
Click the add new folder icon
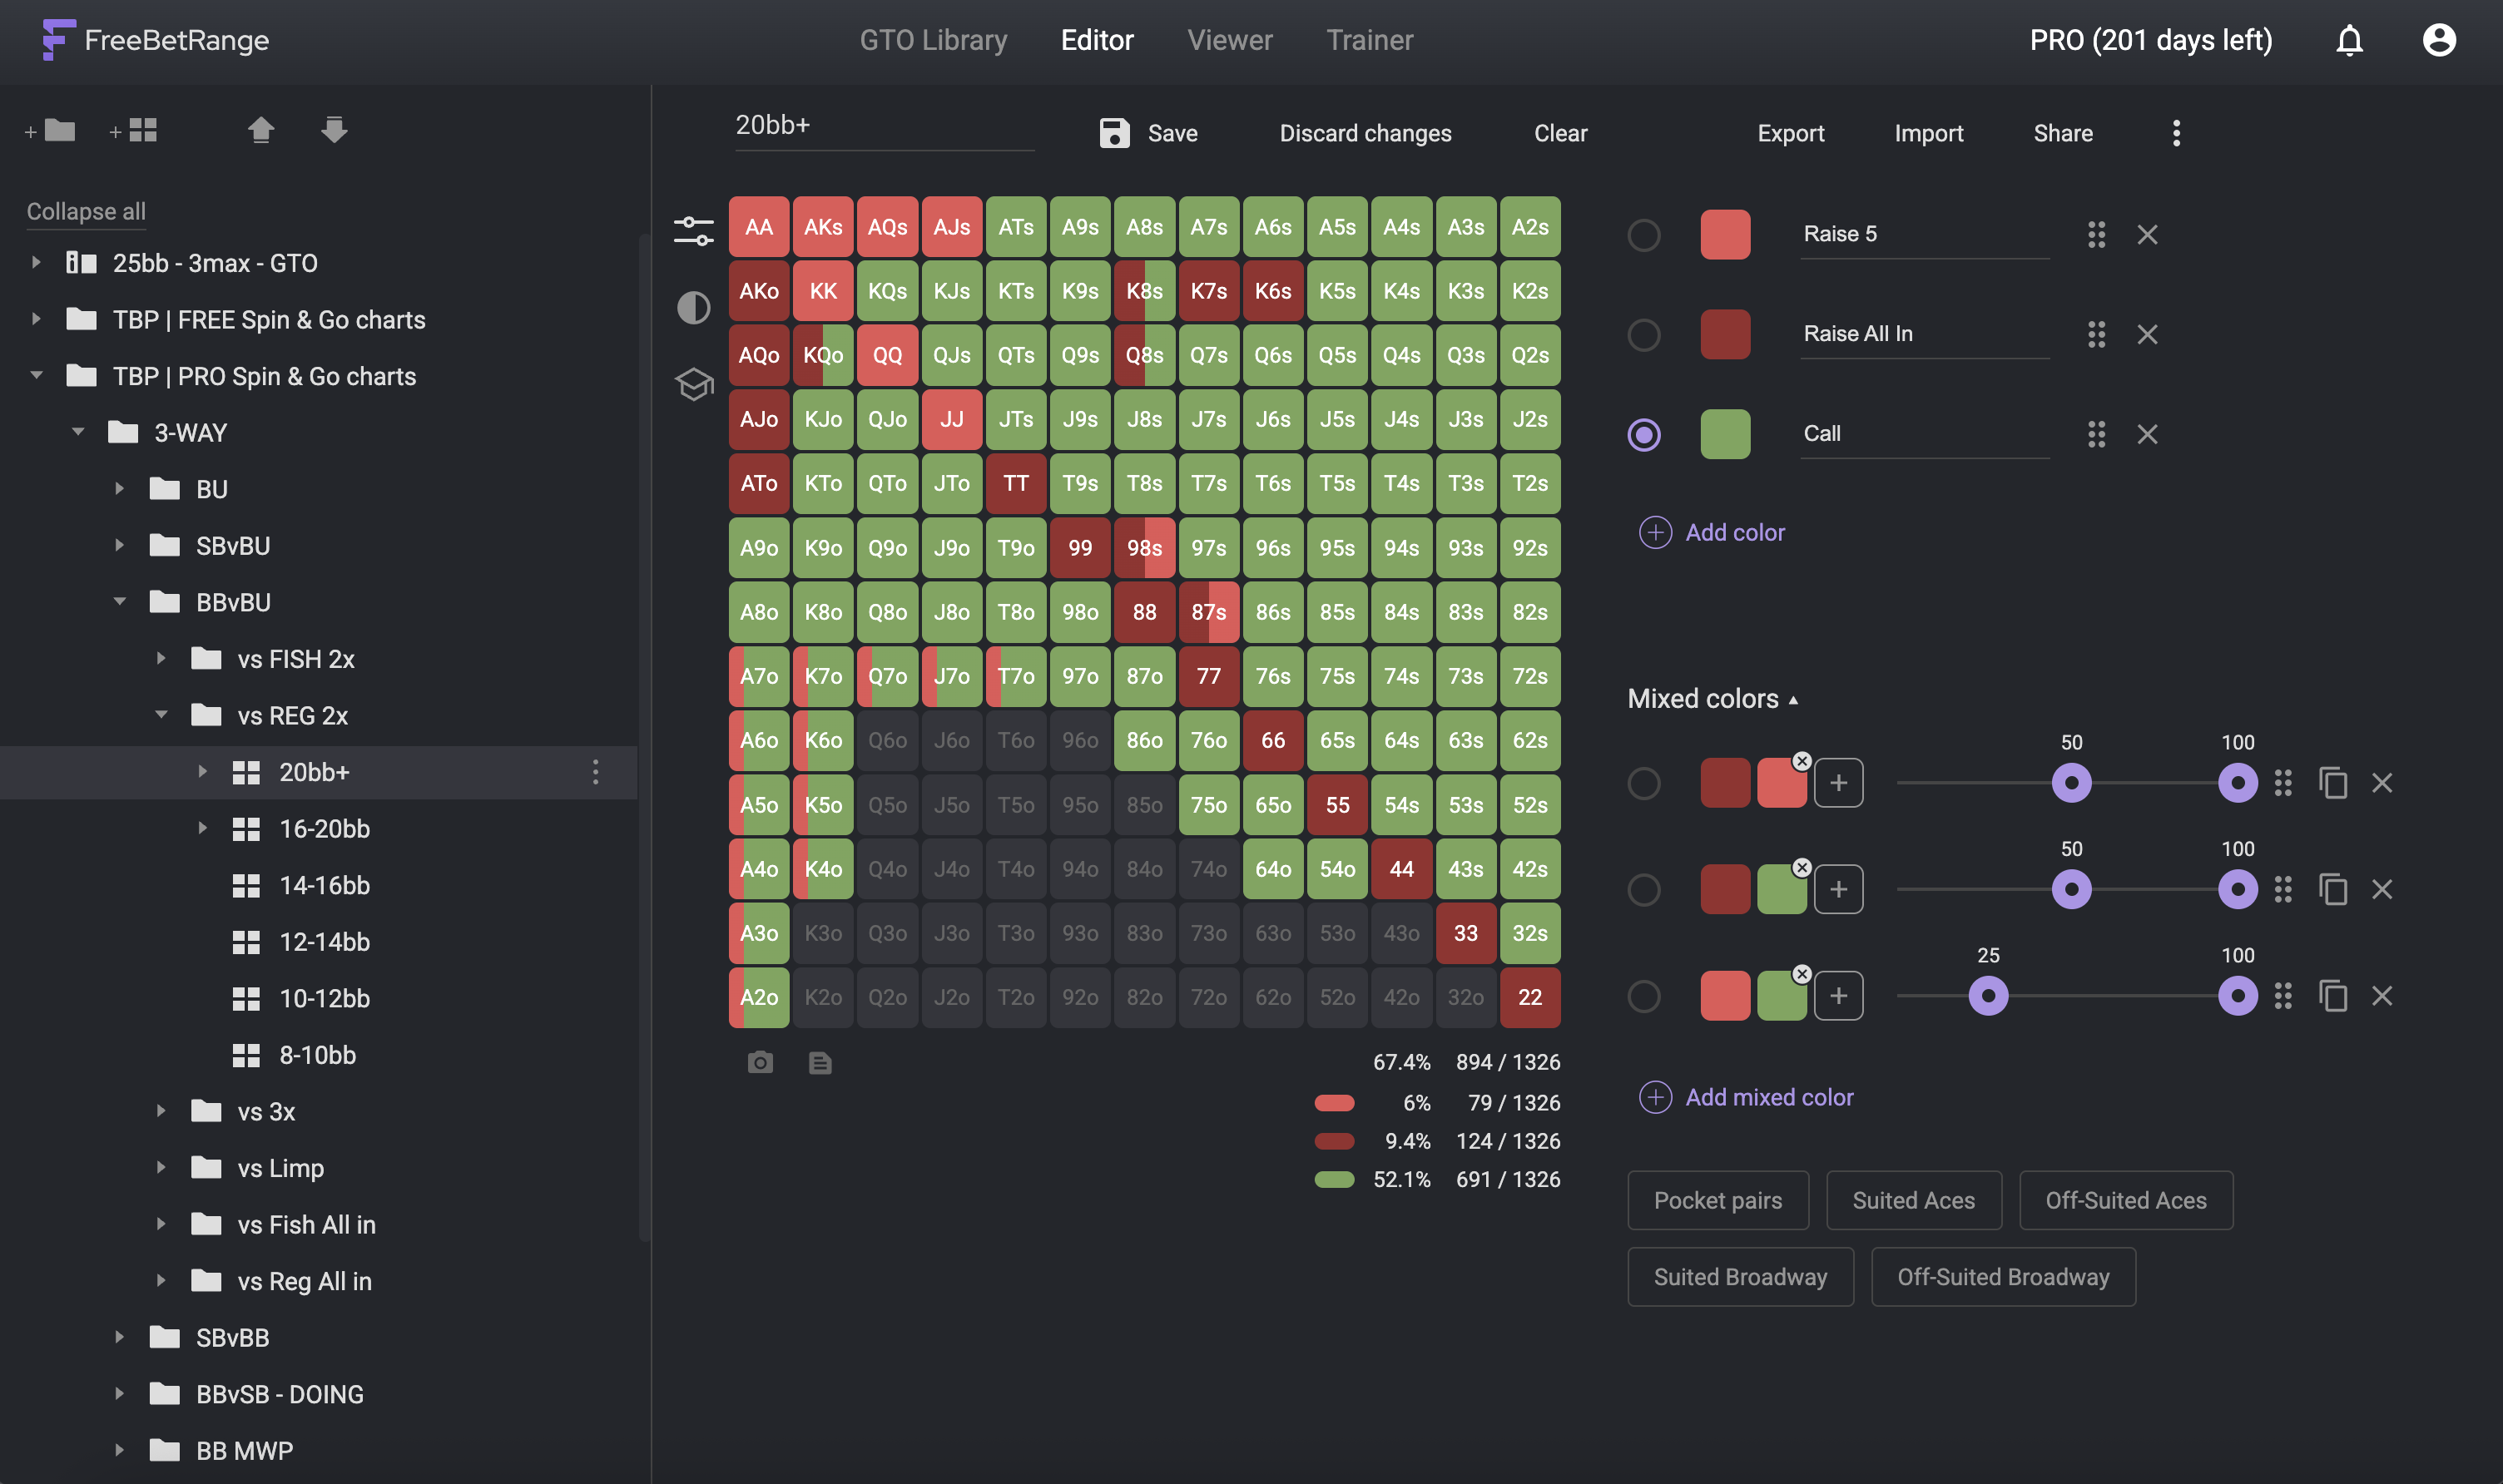coord(50,130)
